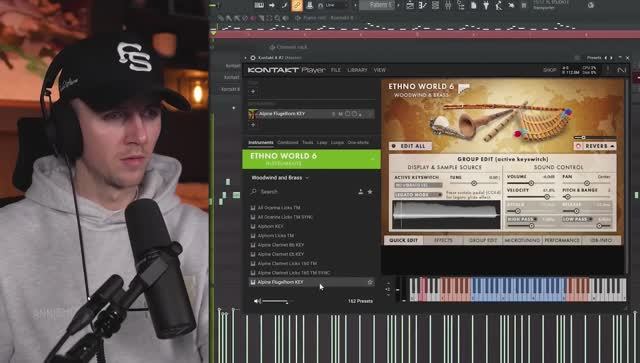Click the PITCH B RANGE slider handle
The height and width of the screenshot is (363, 640).
tap(567, 197)
